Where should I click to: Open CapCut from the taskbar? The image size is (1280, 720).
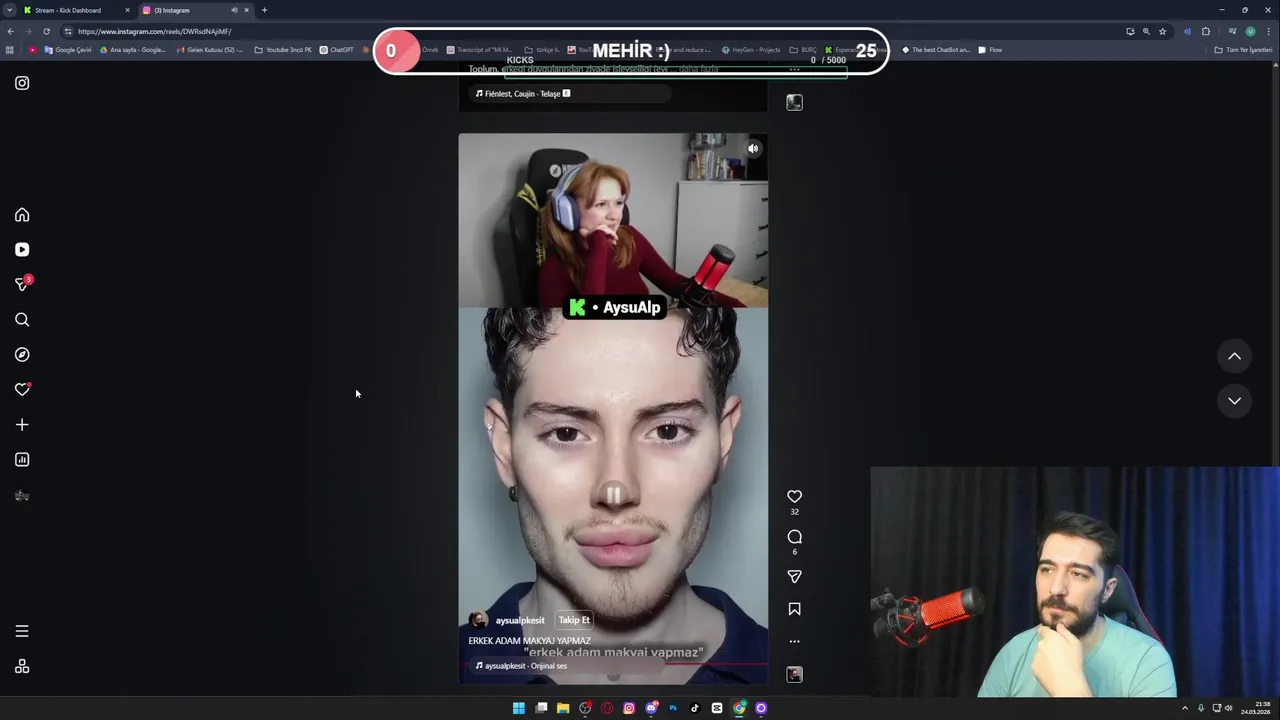coord(717,708)
